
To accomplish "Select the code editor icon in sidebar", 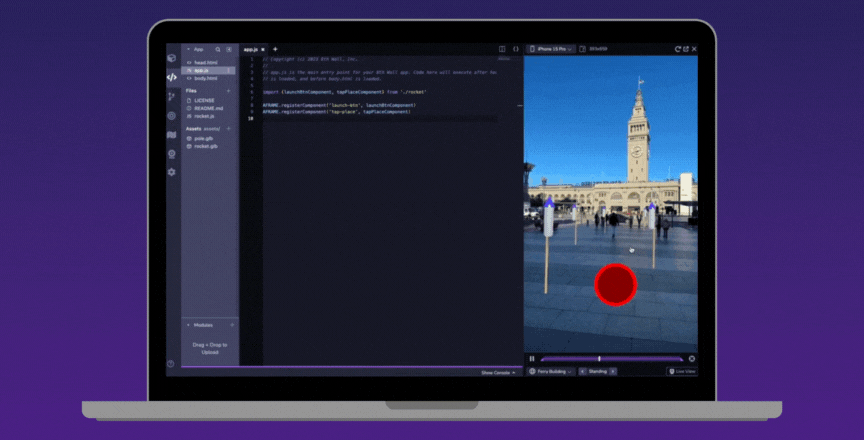I will [x=172, y=78].
